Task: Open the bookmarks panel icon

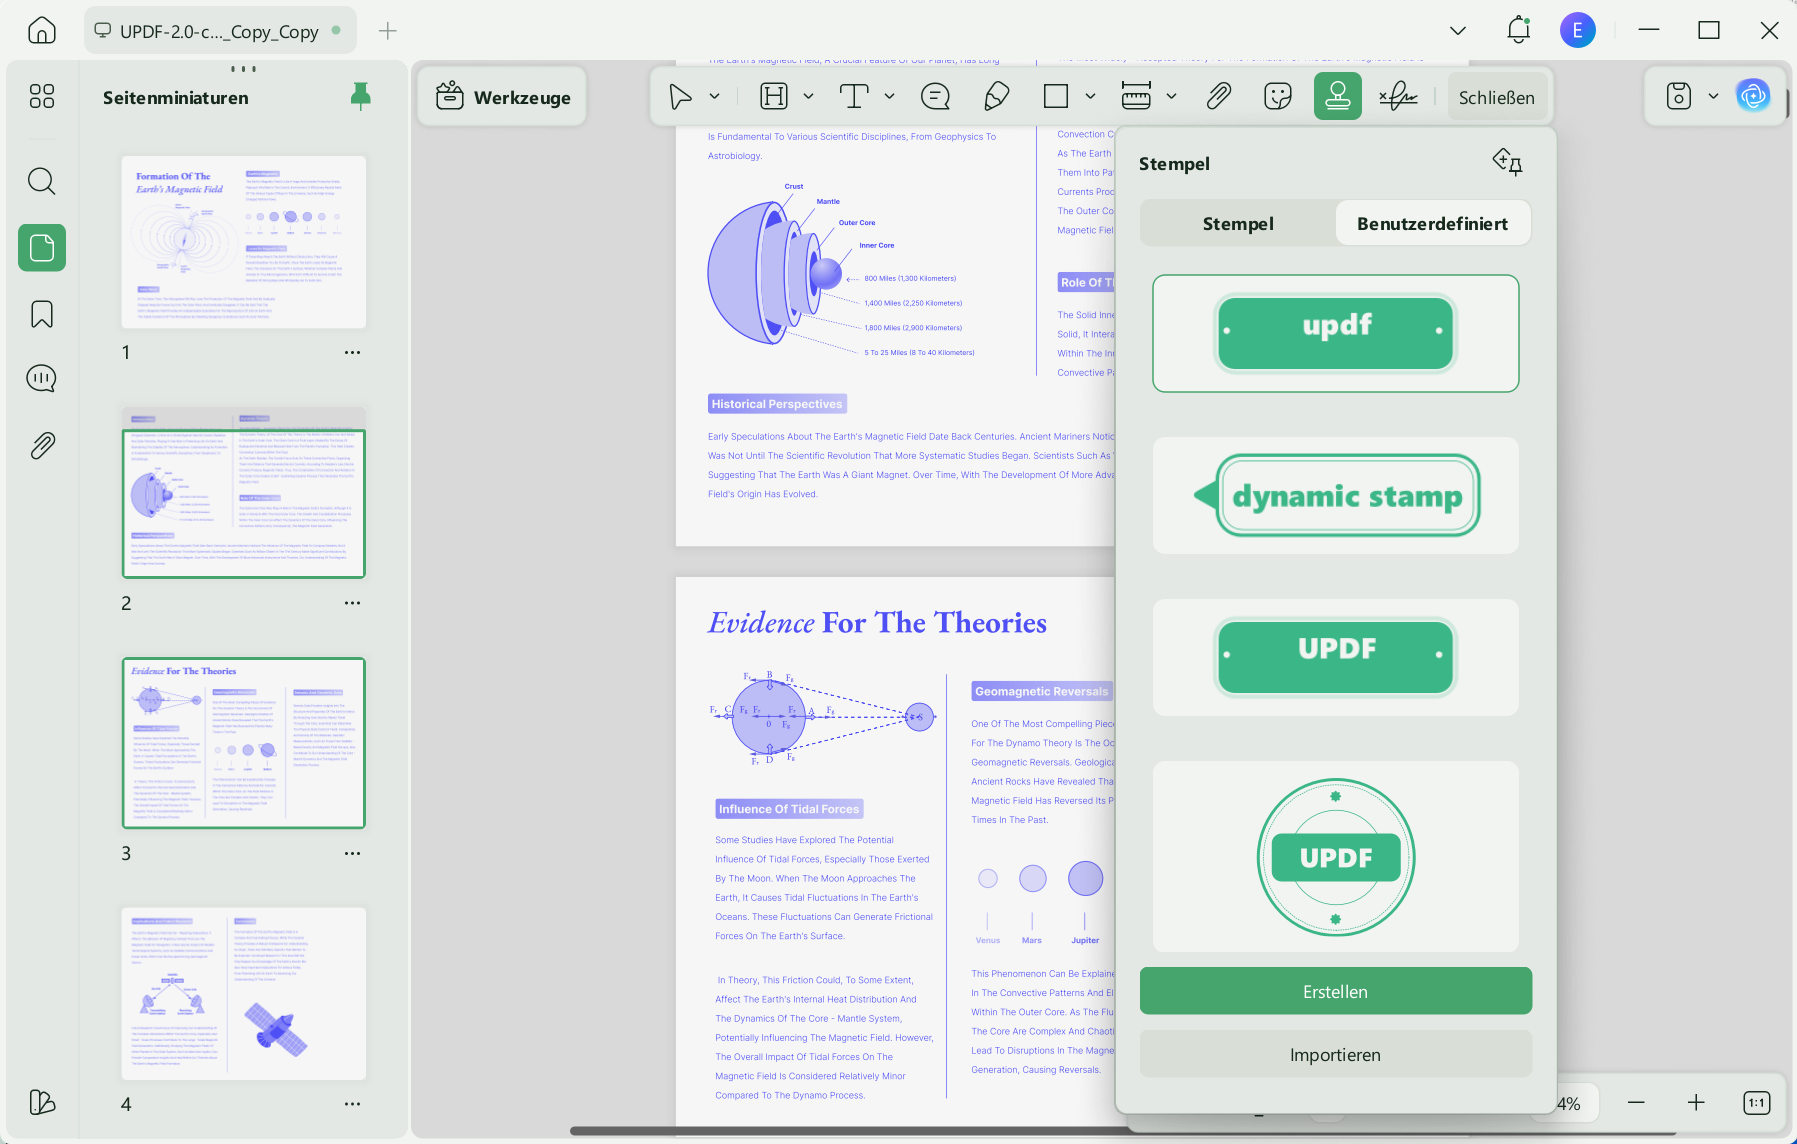Action: click(x=42, y=314)
